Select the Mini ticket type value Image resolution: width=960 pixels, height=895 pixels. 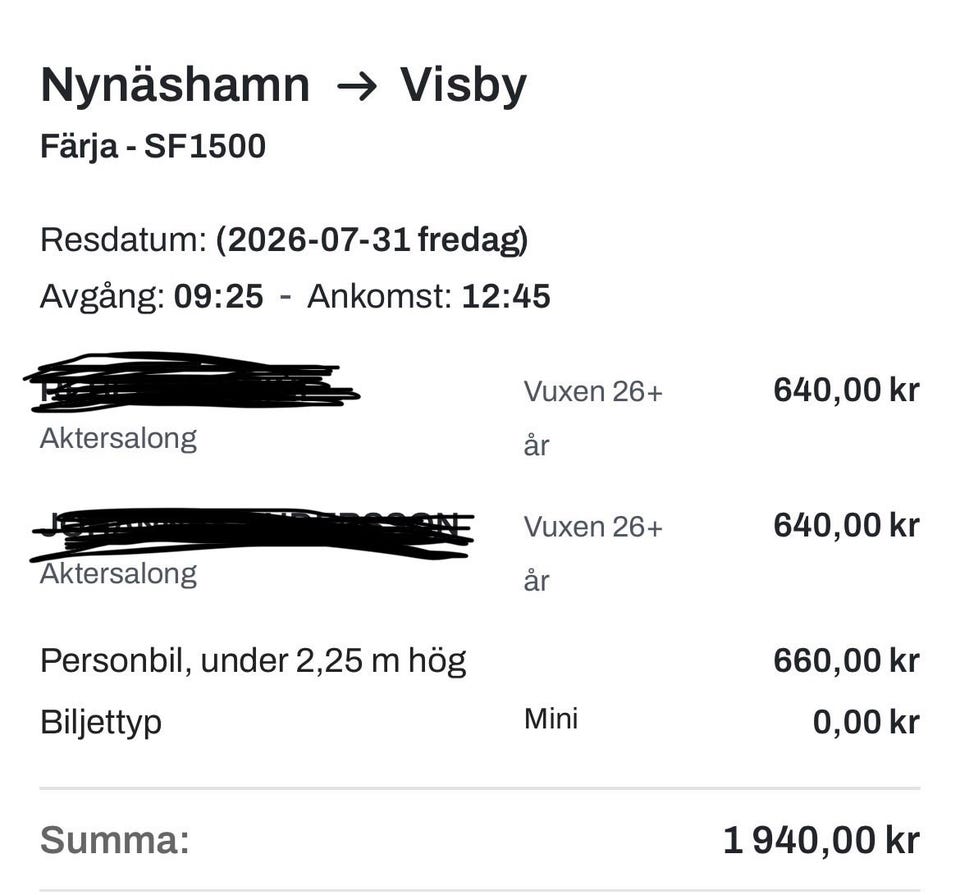(551, 719)
